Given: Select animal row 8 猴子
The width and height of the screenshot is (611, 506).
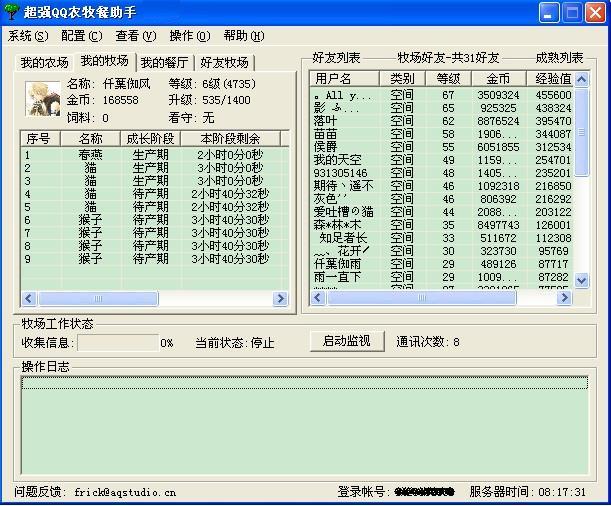Looking at the screenshot, I should click(x=154, y=246).
